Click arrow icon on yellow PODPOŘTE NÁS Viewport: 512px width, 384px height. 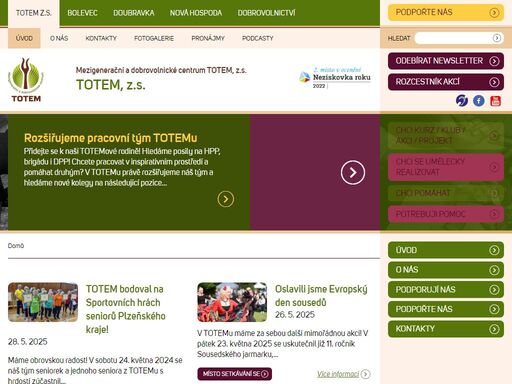click(x=494, y=13)
